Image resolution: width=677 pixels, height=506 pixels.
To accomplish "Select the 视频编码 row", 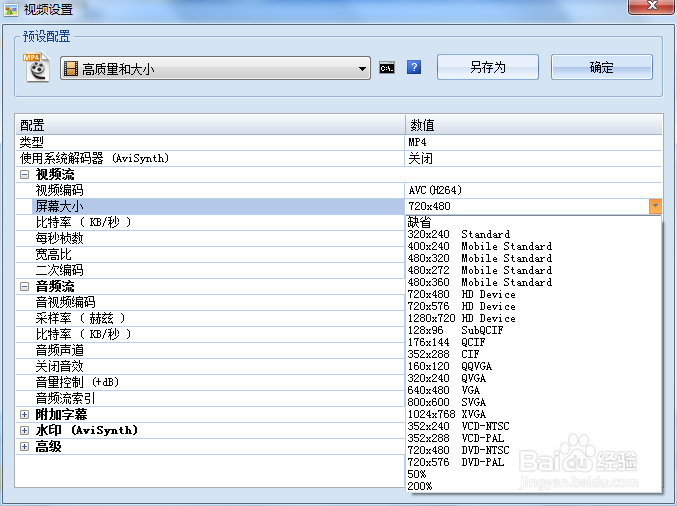I will coord(210,190).
